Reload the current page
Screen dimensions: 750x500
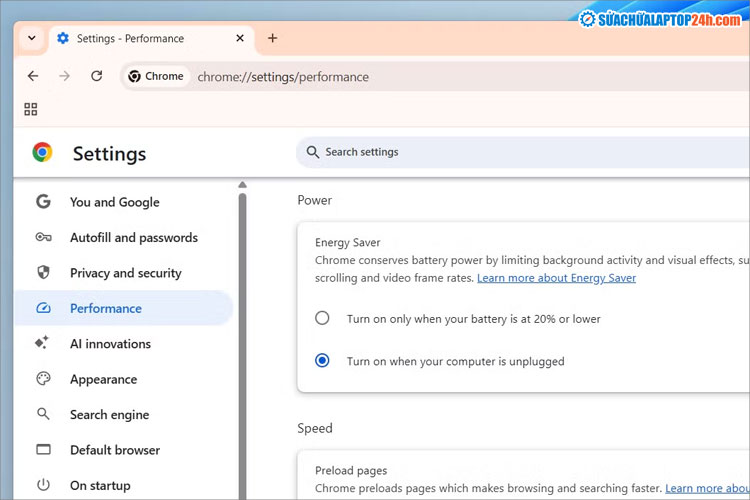(x=97, y=76)
